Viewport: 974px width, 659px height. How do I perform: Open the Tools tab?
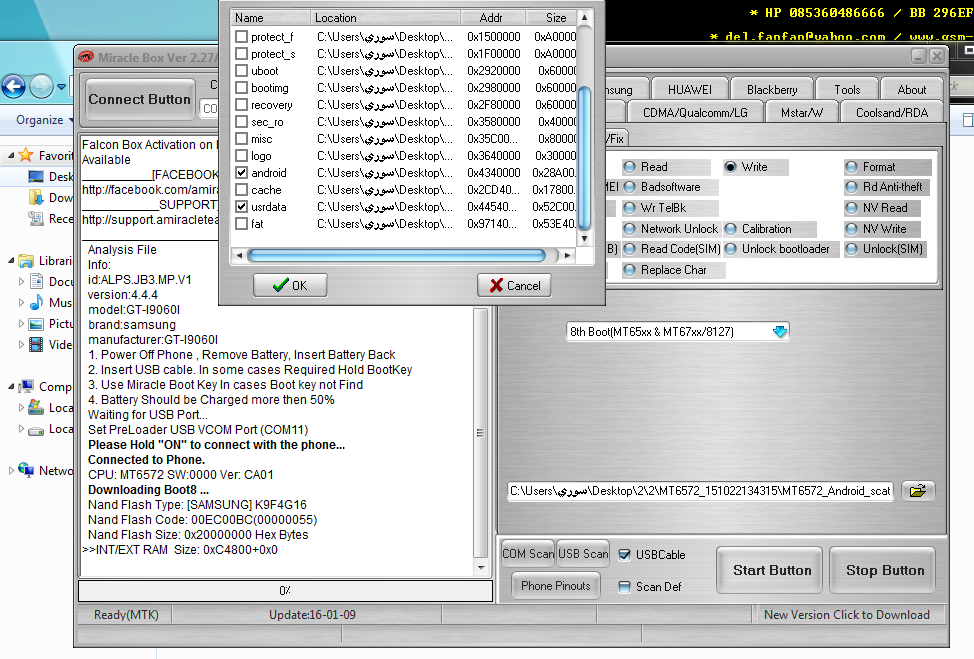coord(847,89)
